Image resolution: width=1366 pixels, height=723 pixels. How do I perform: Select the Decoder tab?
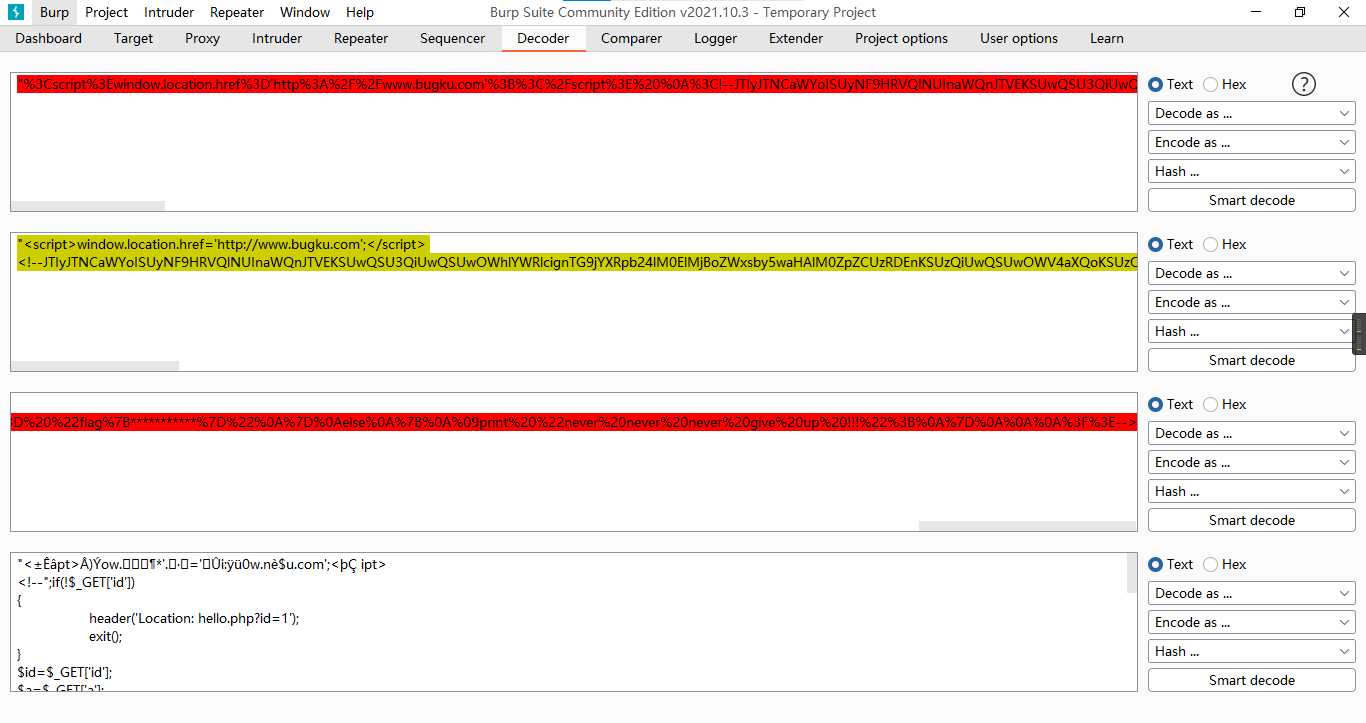pyautogui.click(x=543, y=38)
